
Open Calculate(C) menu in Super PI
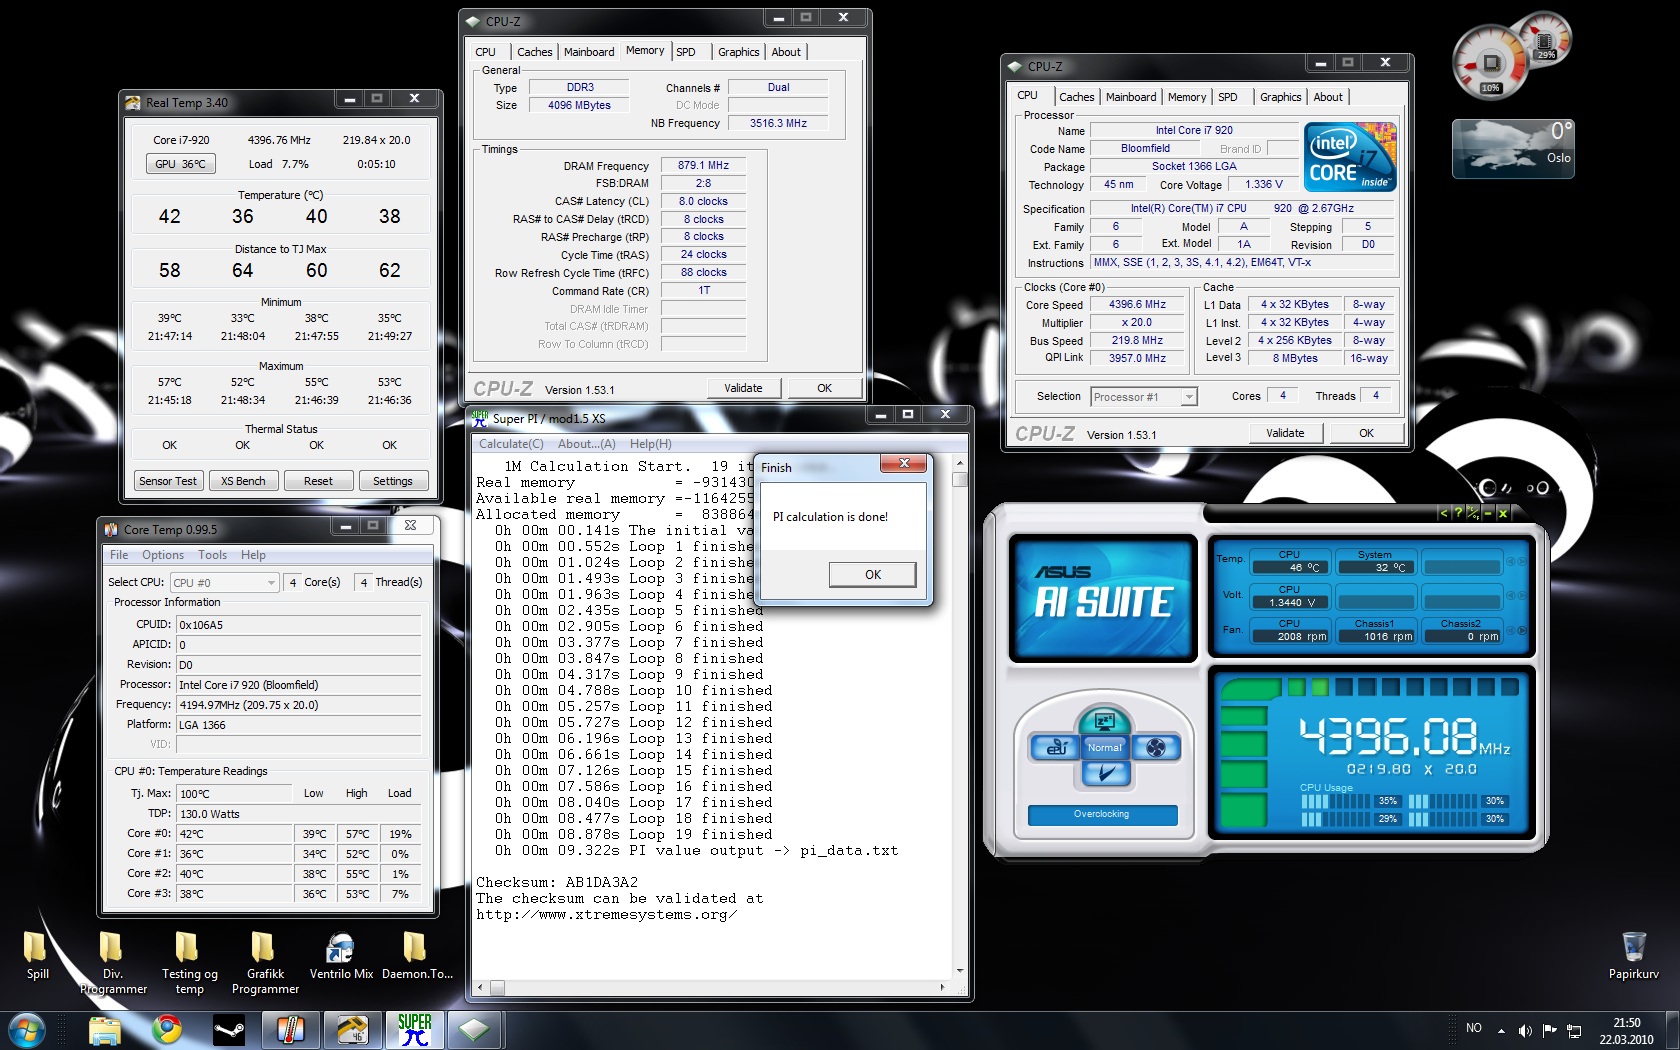[x=511, y=444]
